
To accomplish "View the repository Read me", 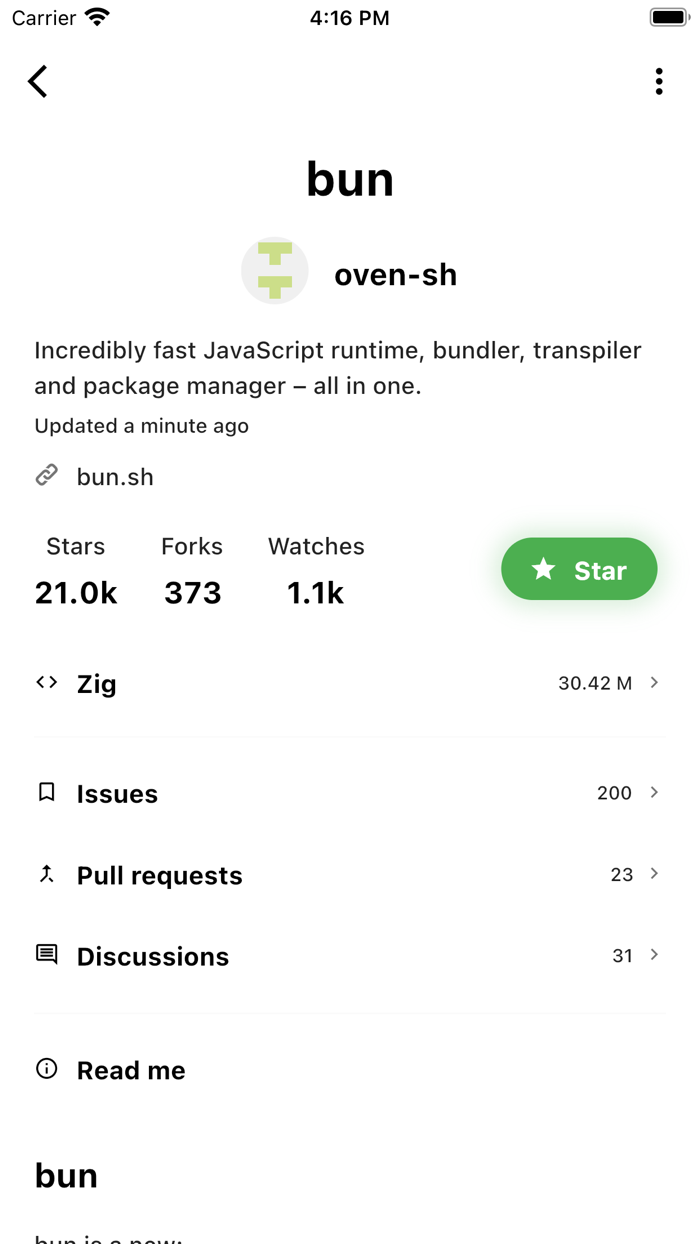I will click(x=131, y=1069).
